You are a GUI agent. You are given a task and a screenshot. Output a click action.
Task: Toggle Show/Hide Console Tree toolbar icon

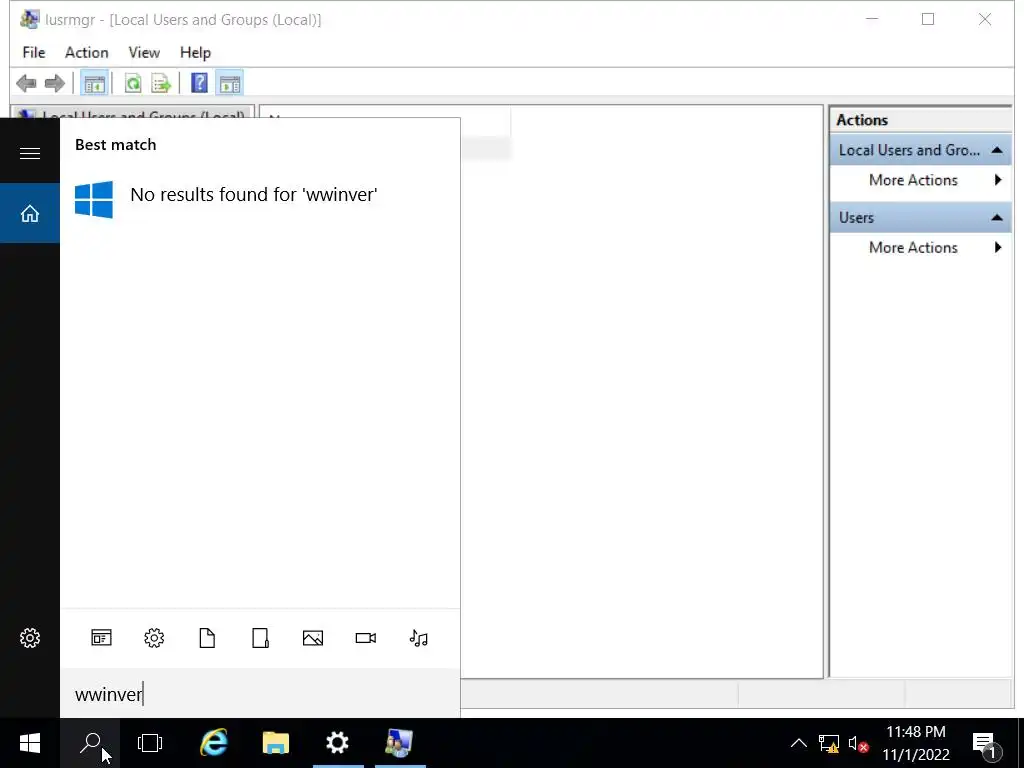click(x=94, y=84)
